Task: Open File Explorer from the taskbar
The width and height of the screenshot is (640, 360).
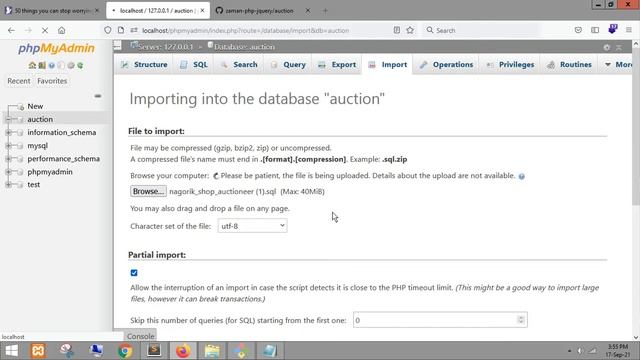Action: 212,351
